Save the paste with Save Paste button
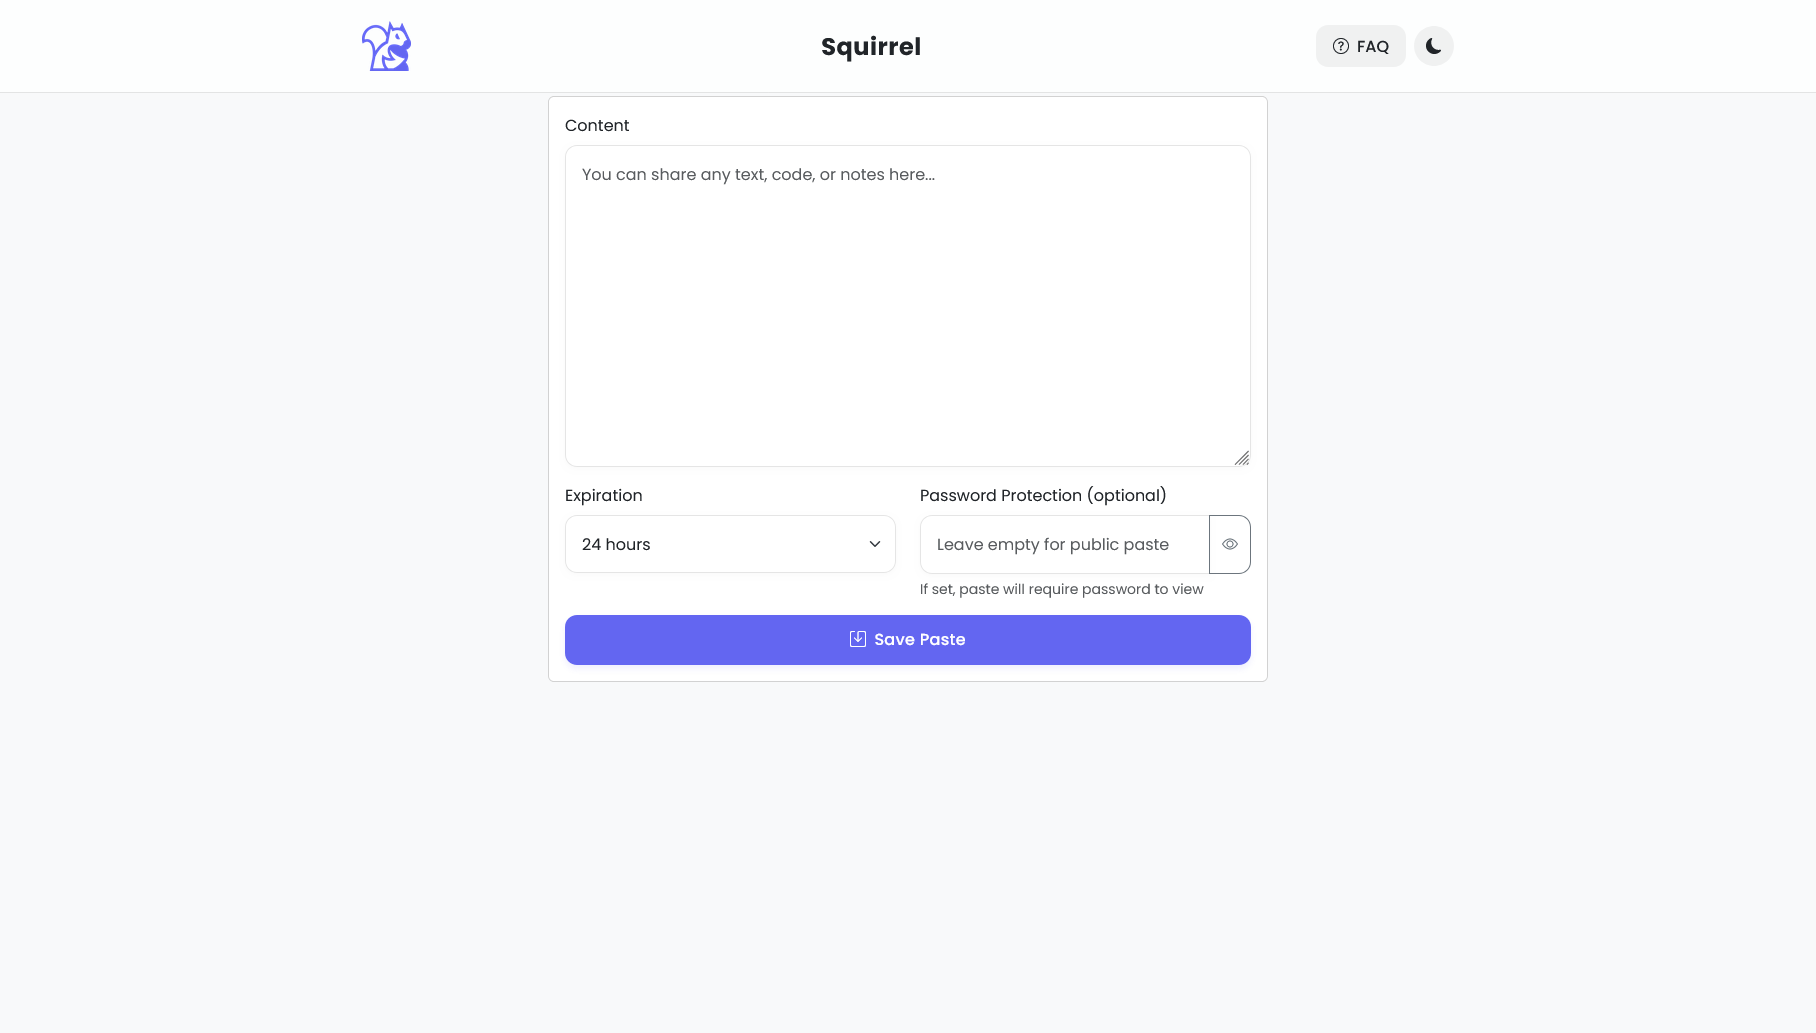This screenshot has width=1816, height=1033. (908, 640)
